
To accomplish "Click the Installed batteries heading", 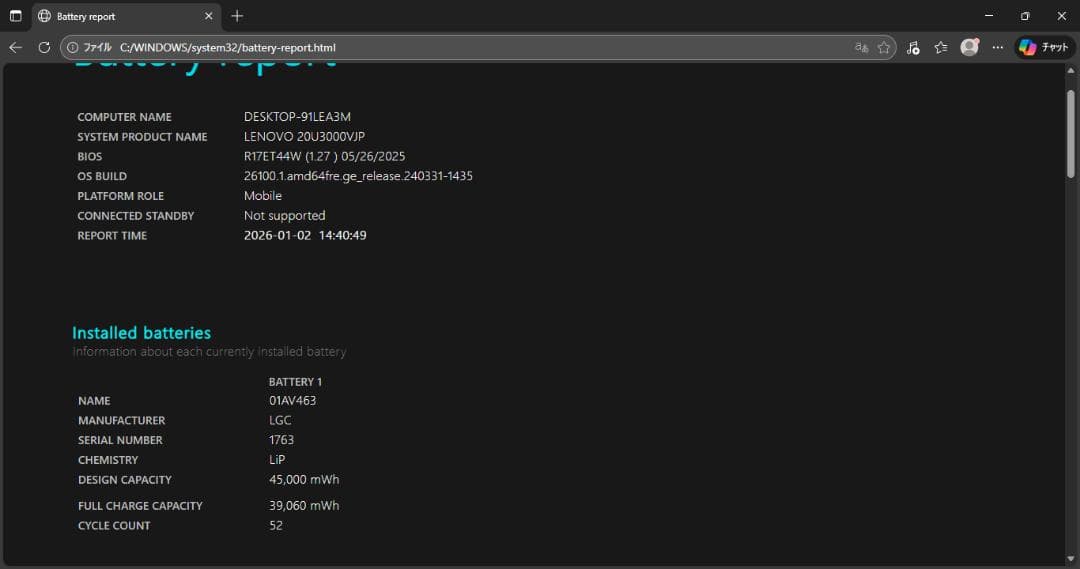I will (x=141, y=333).
